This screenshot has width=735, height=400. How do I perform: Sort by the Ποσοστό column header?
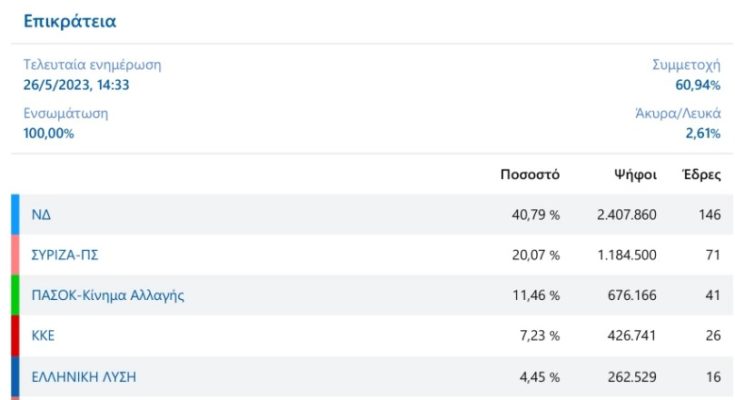(x=530, y=175)
